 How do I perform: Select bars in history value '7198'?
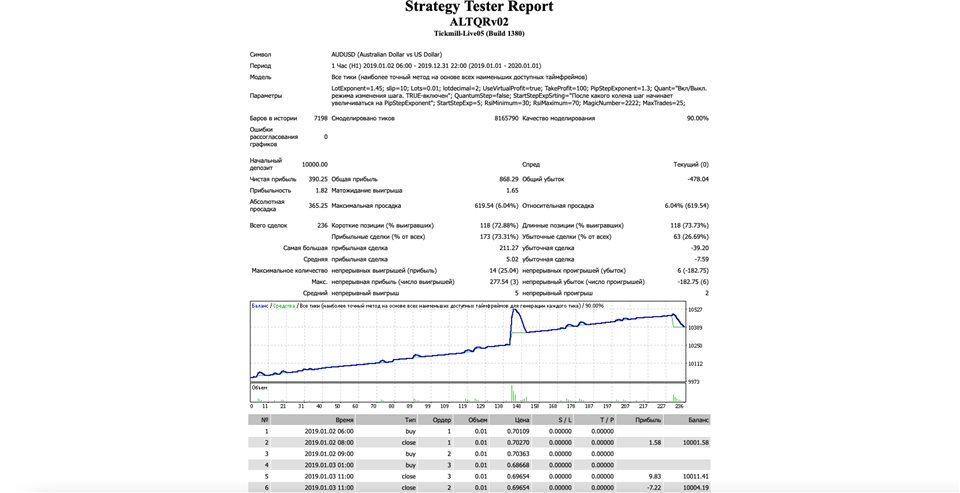click(321, 118)
